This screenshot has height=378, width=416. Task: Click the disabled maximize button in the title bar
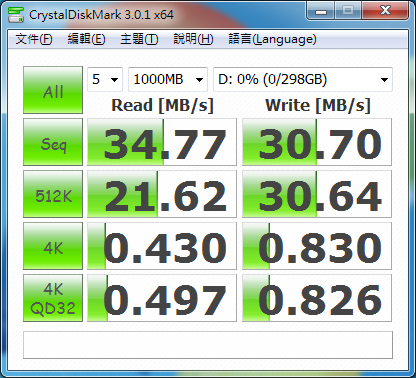click(x=348, y=11)
